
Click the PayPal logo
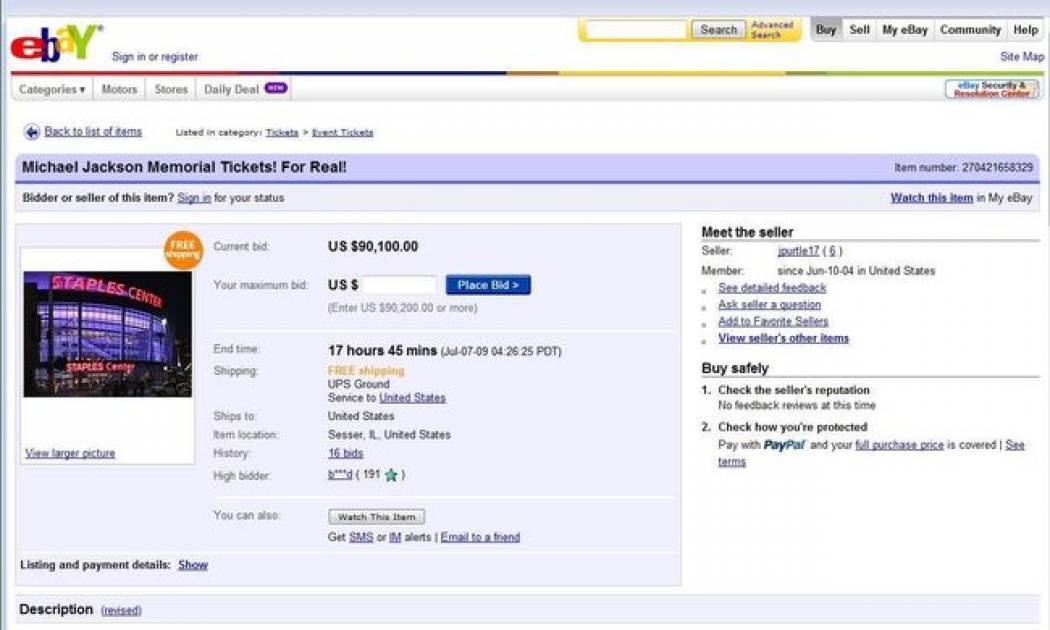point(785,445)
